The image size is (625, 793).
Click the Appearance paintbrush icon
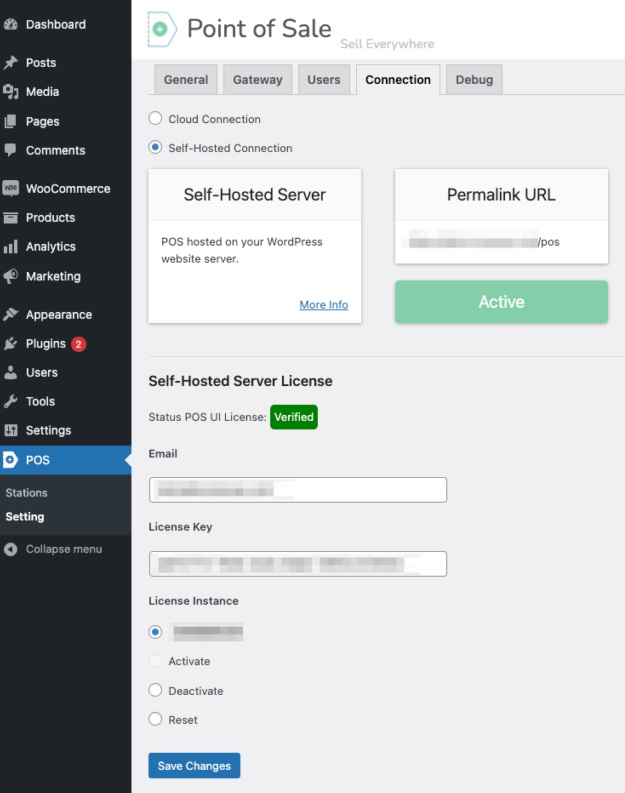pyautogui.click(x=11, y=315)
